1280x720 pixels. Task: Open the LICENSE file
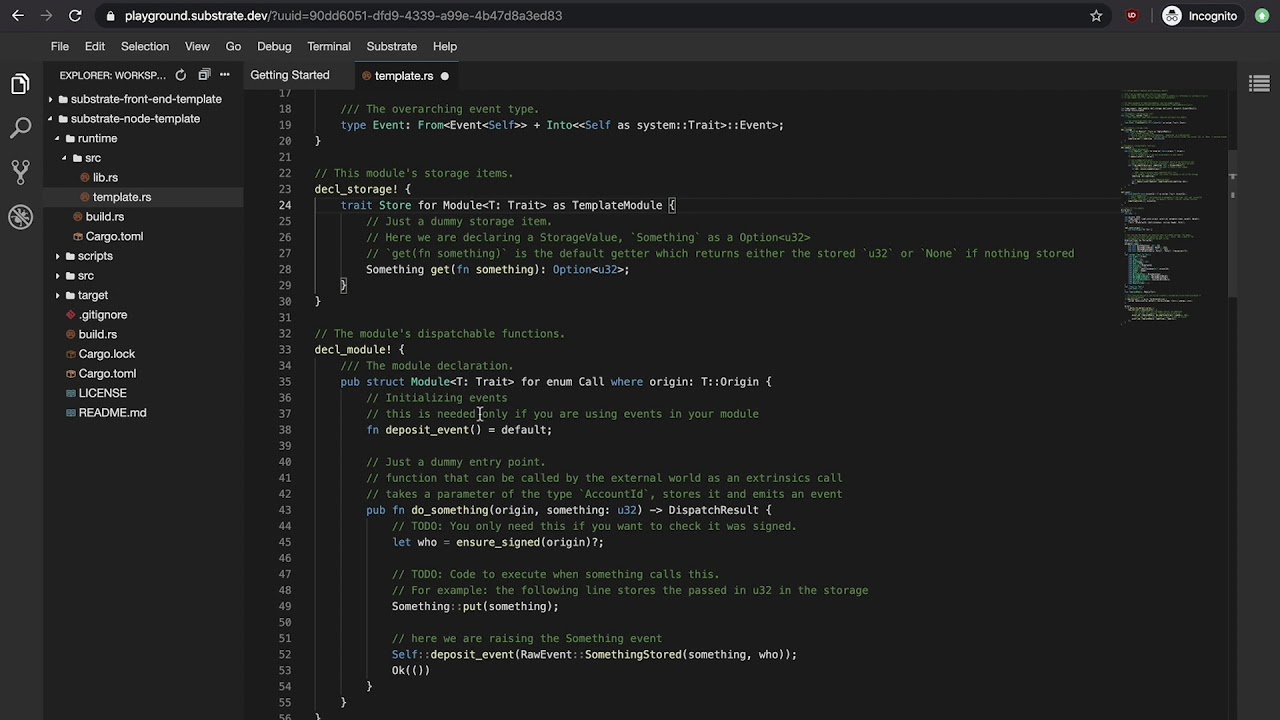point(102,393)
